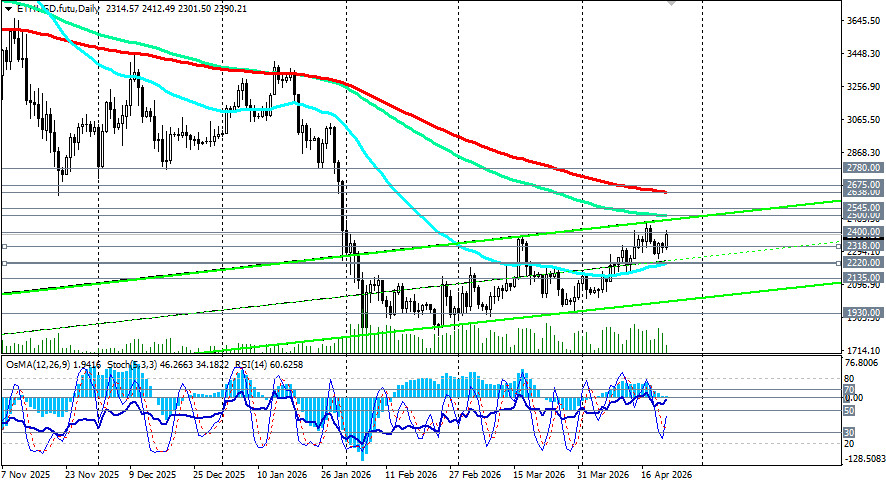
Task: Click the 76.8006 indicator scale value
Action: tap(863, 363)
